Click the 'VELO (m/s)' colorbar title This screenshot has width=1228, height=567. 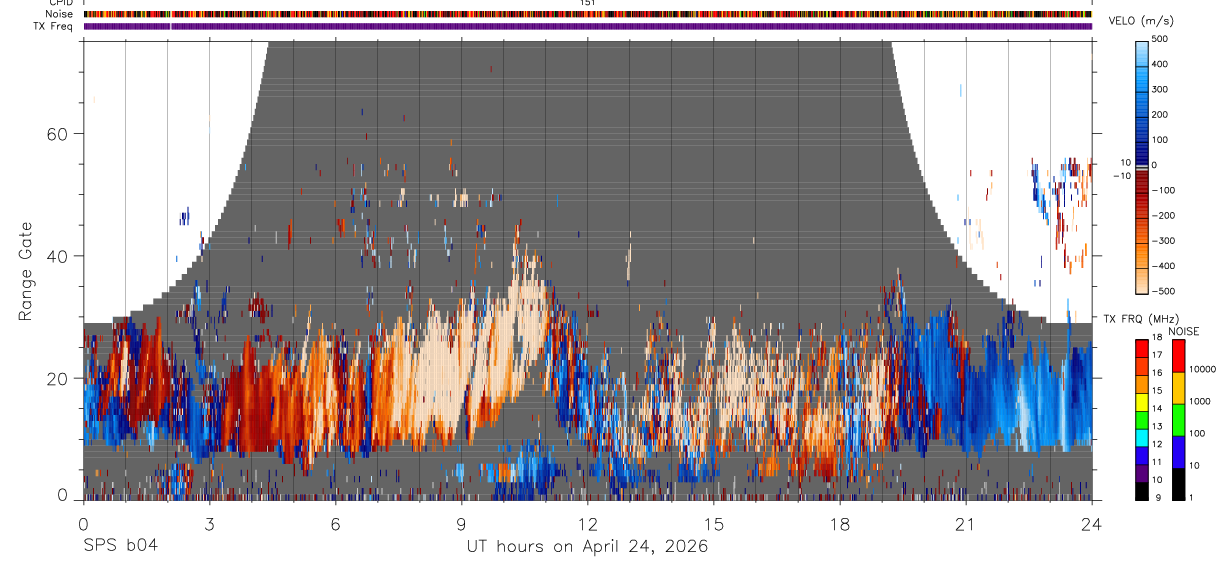pyautogui.click(x=1142, y=21)
